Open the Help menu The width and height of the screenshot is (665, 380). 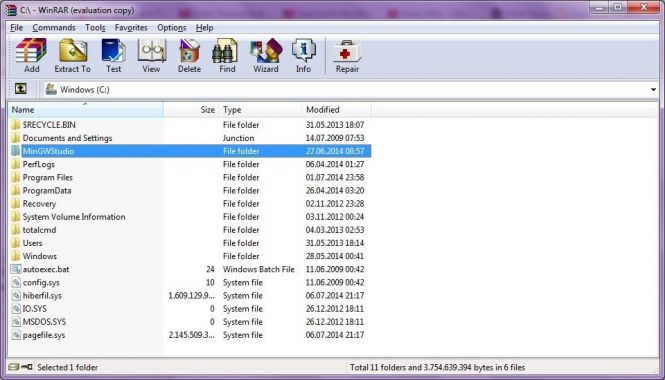(x=204, y=28)
